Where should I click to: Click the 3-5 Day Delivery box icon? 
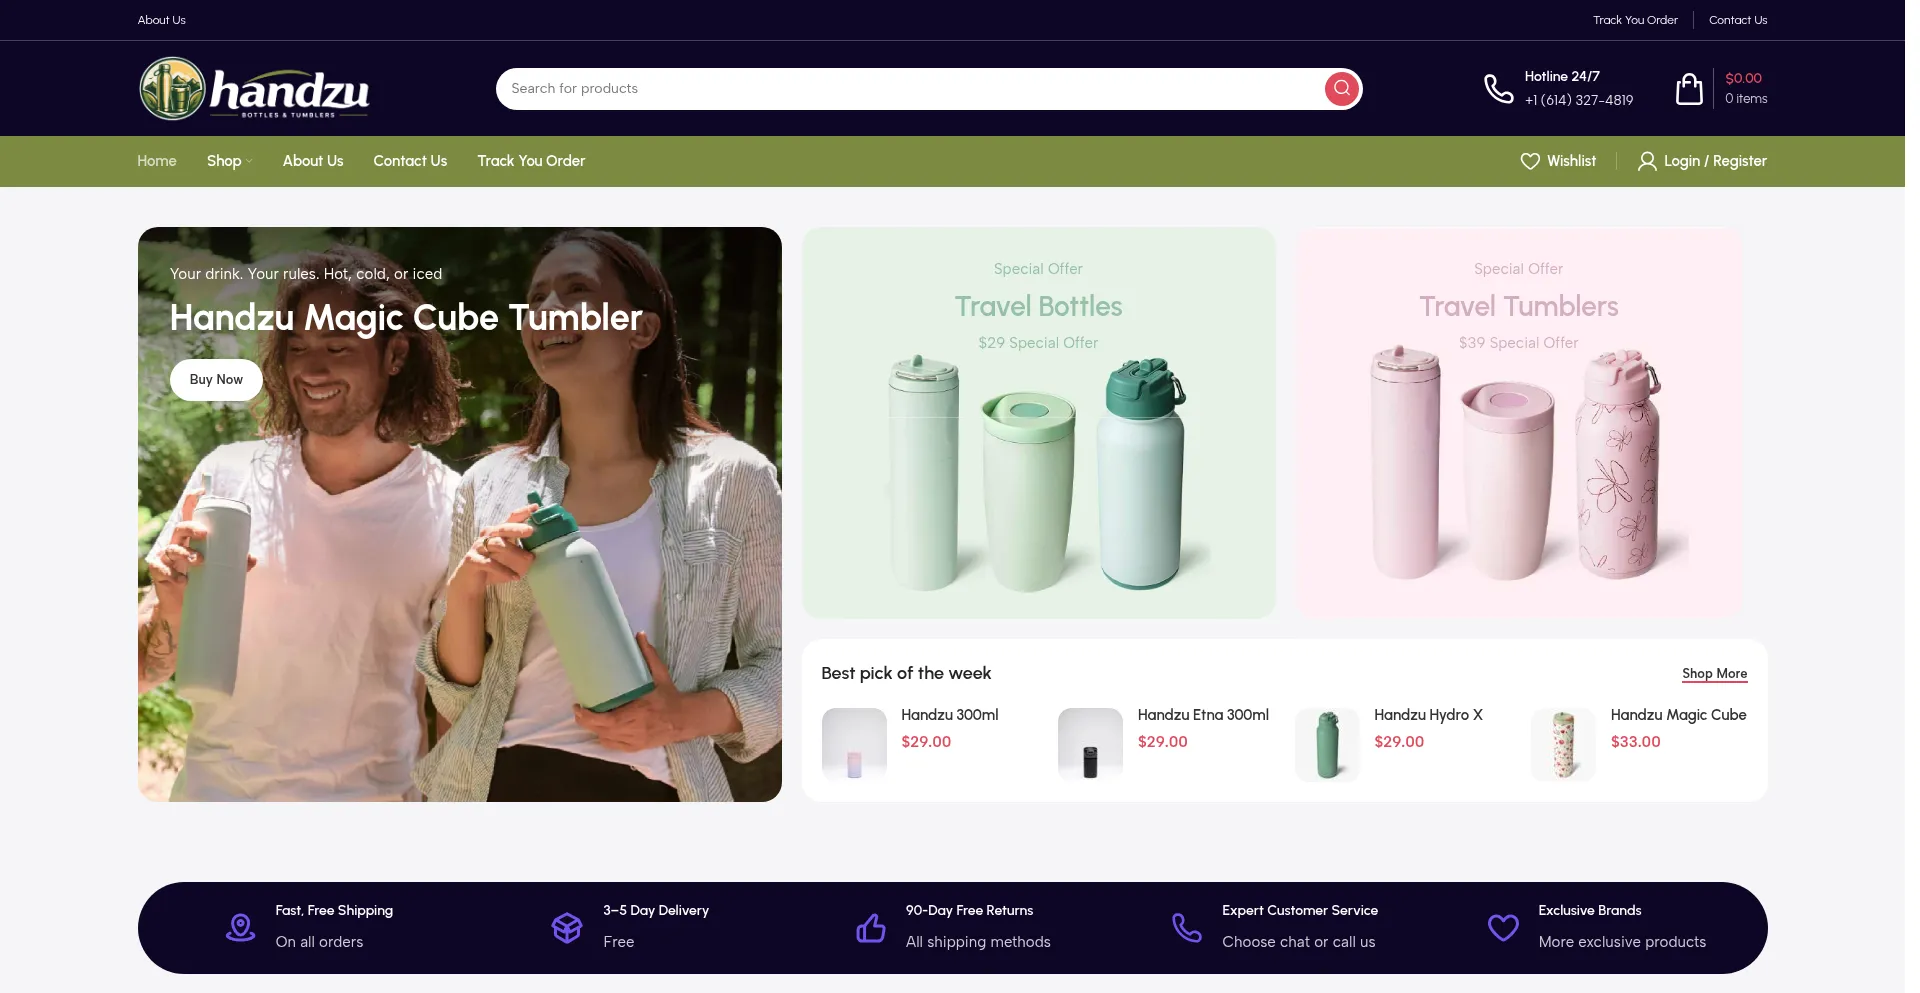pyautogui.click(x=567, y=927)
